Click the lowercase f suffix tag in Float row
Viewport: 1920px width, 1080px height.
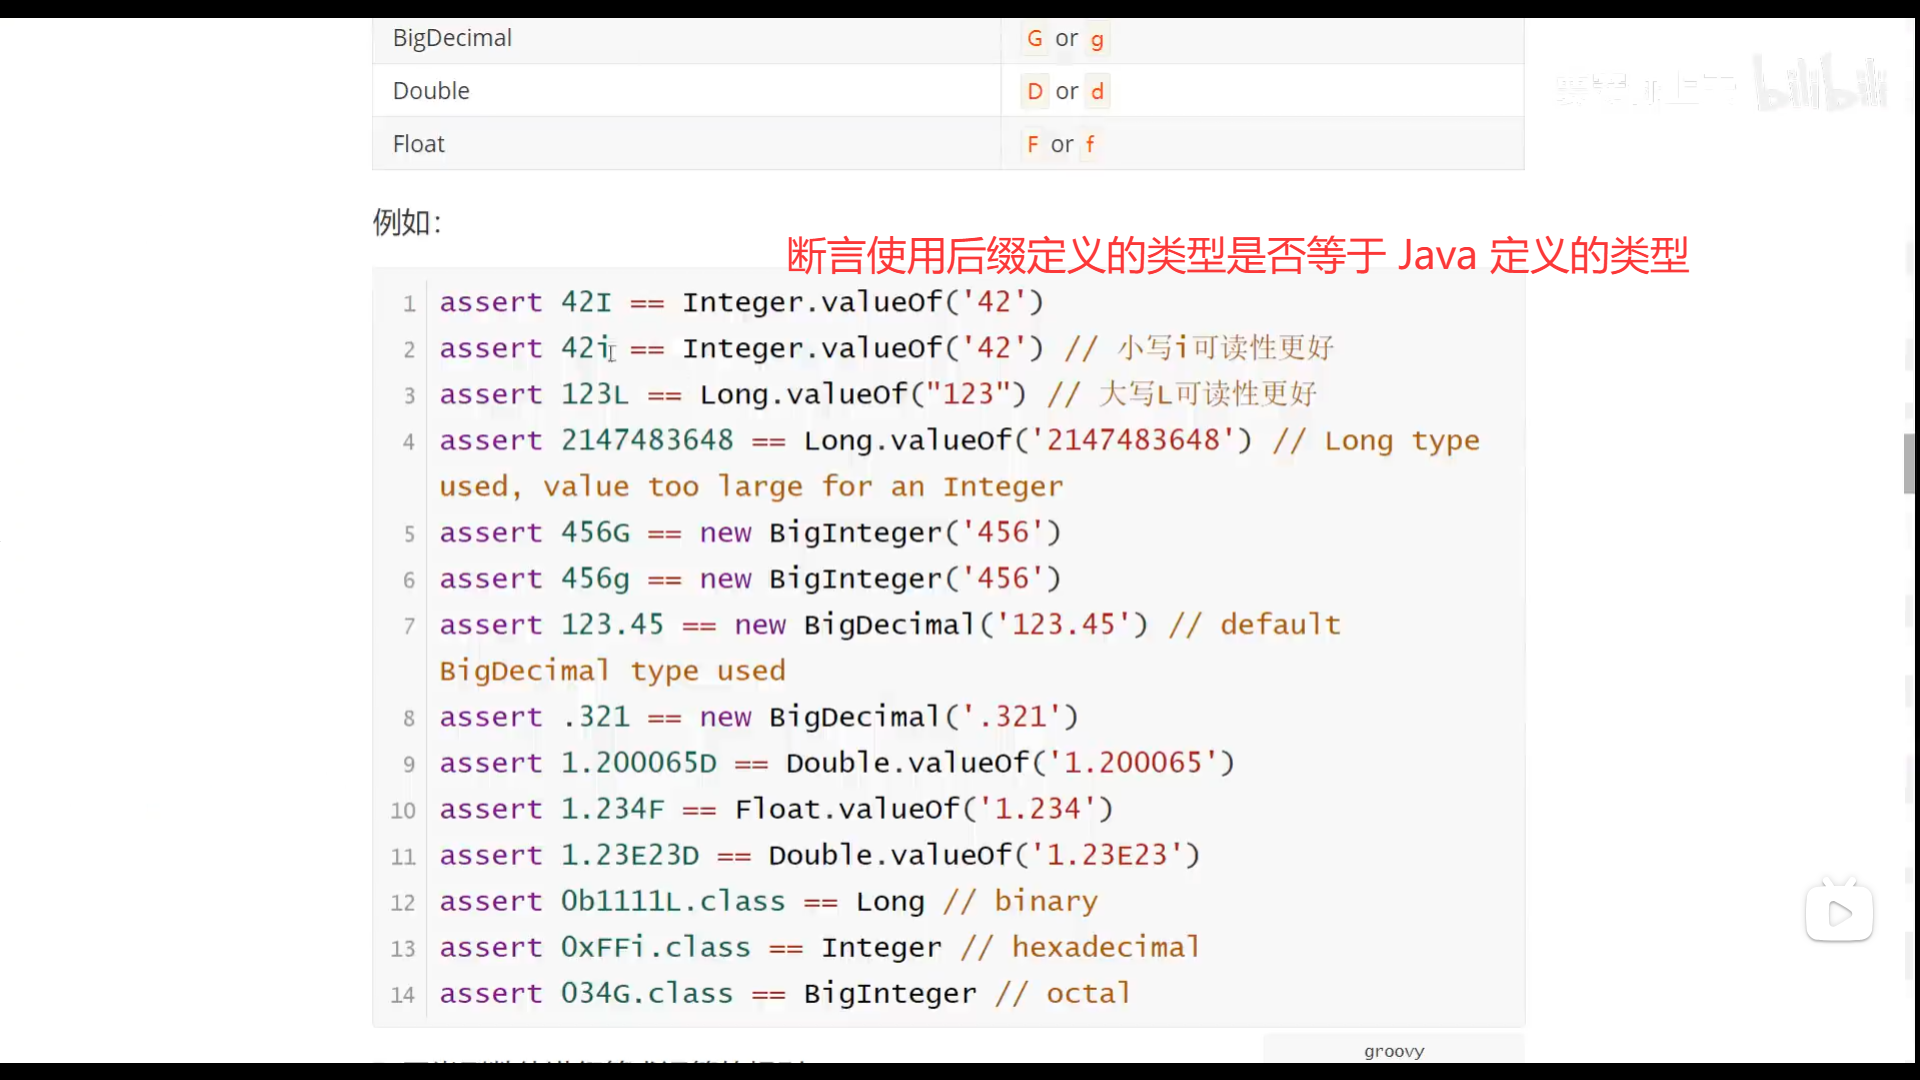tap(1090, 144)
